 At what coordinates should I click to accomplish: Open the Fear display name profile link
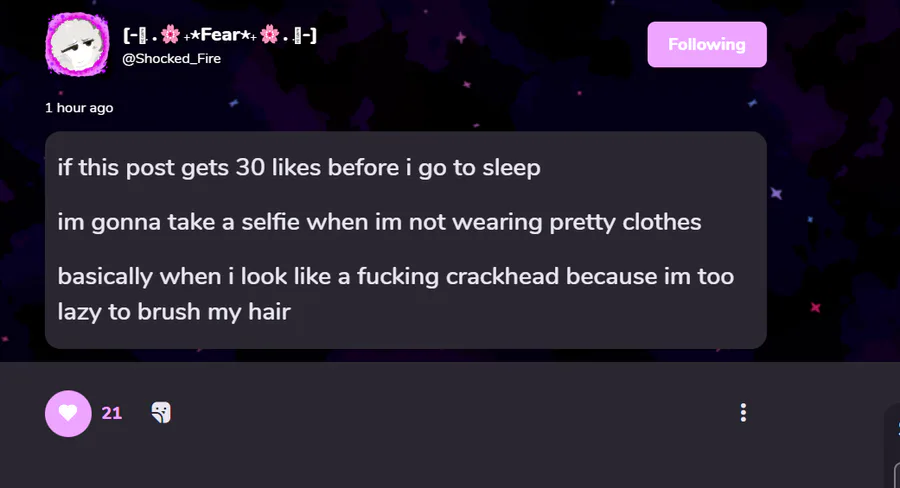click(220, 35)
